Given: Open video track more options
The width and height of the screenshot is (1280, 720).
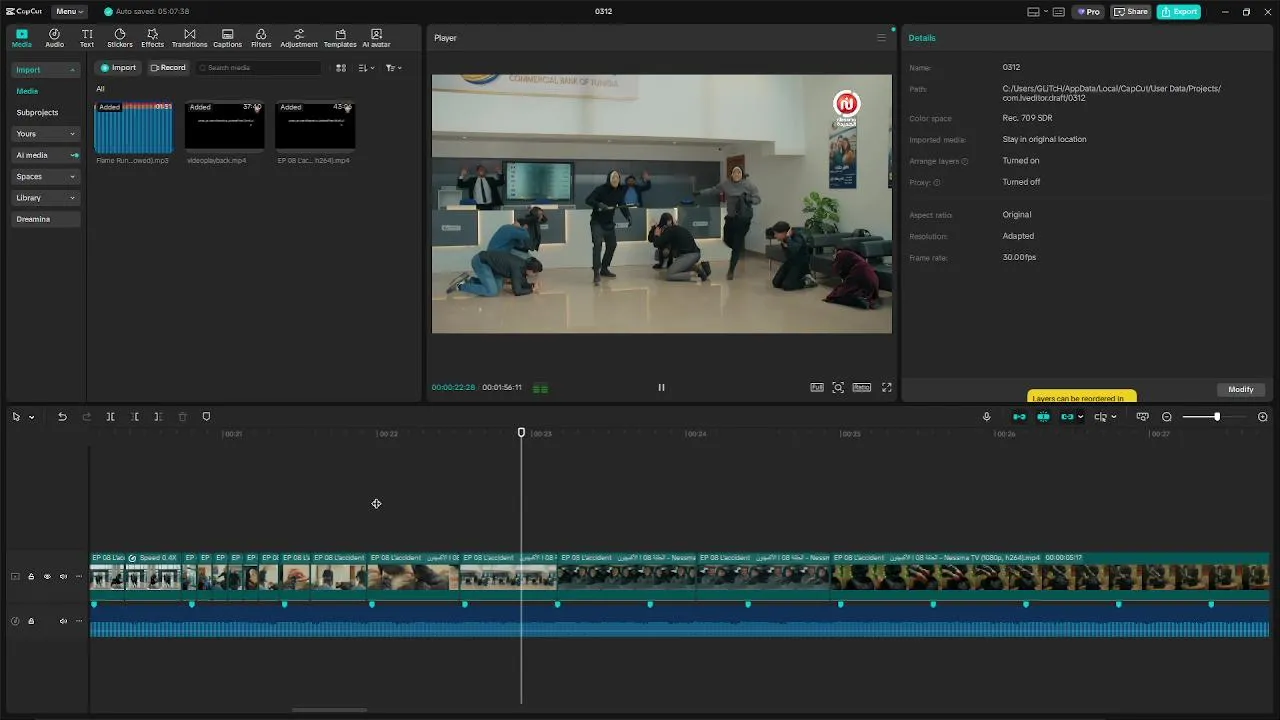Looking at the screenshot, I should coord(79,577).
